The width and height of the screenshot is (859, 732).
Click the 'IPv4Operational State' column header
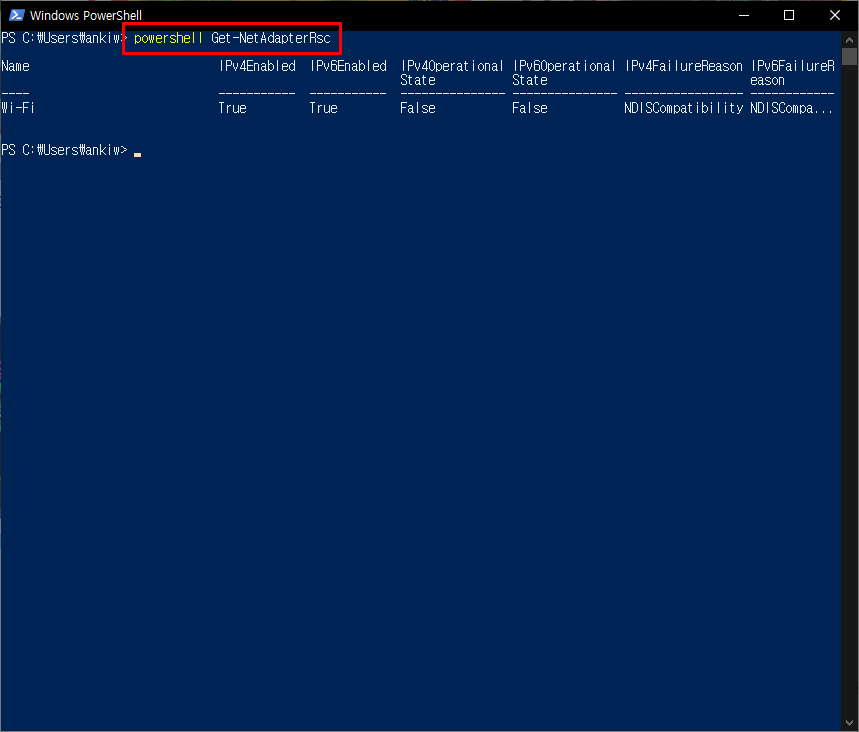click(x=452, y=73)
